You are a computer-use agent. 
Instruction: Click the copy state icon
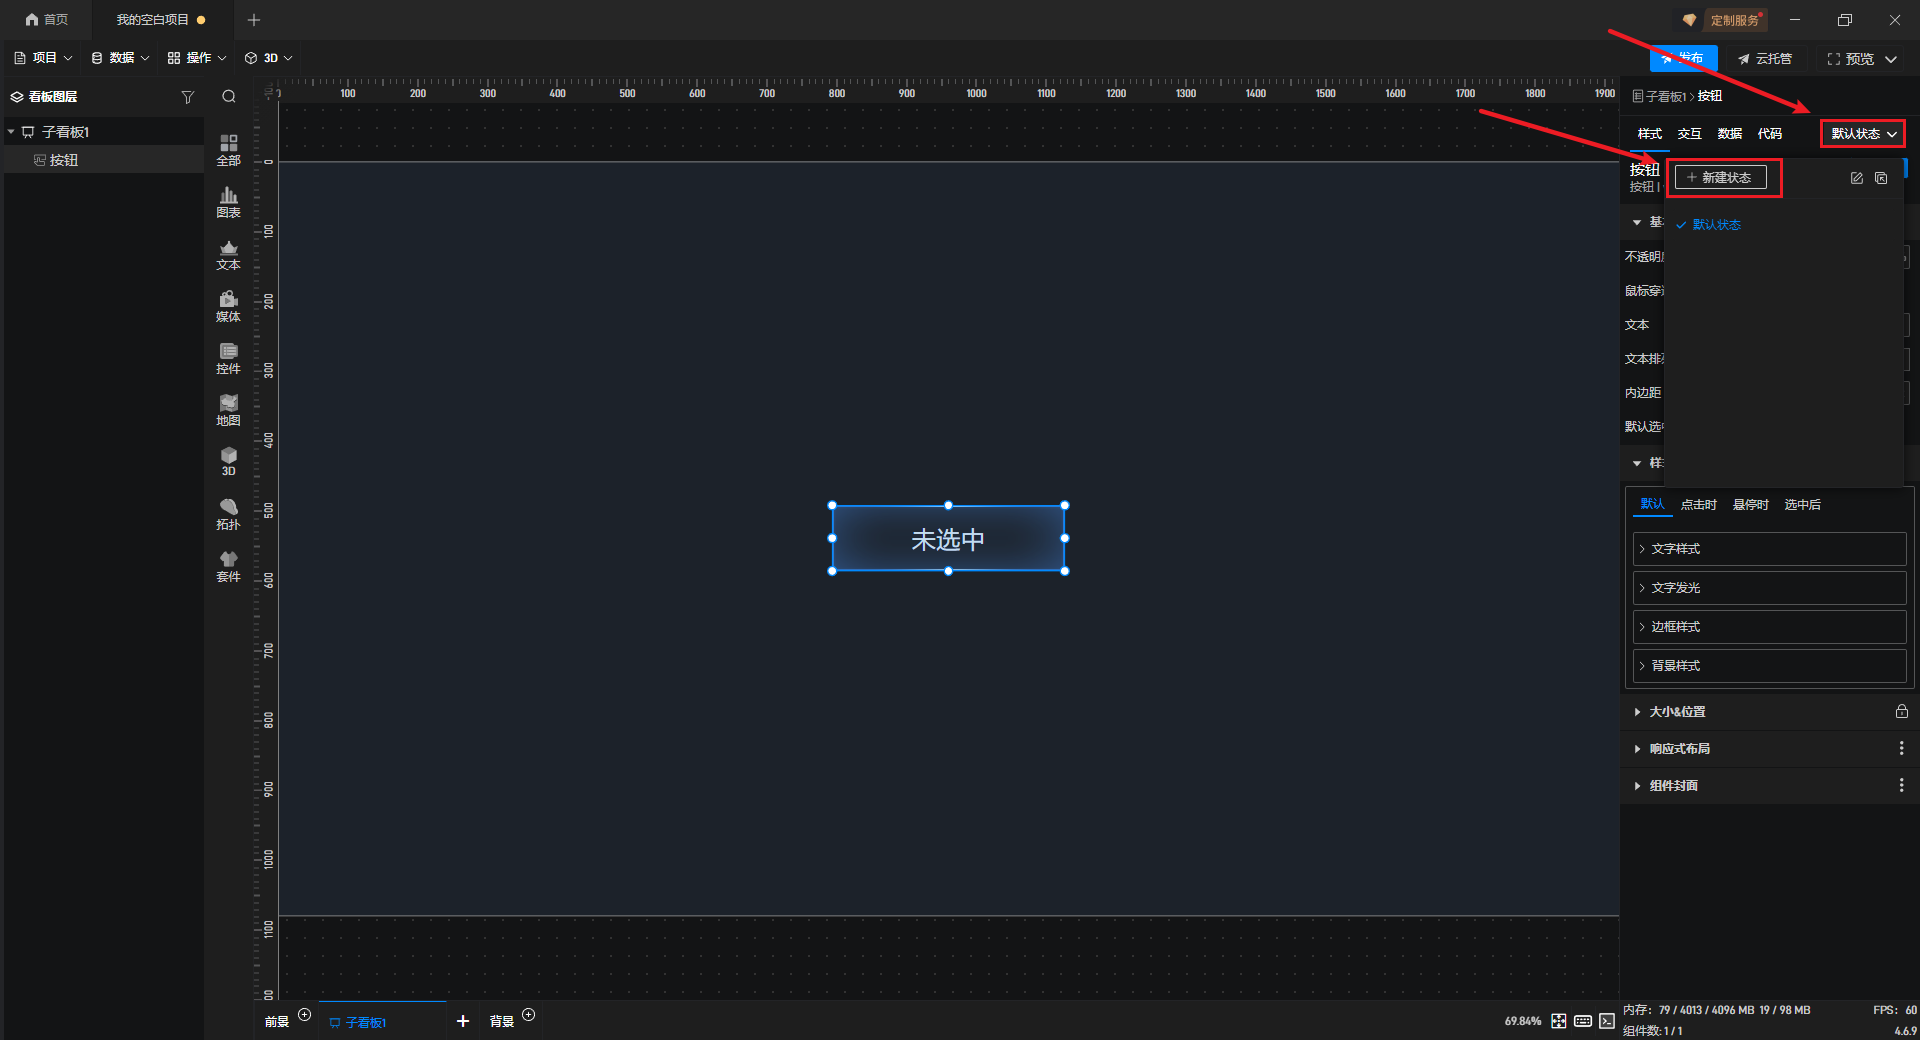coord(1881,178)
